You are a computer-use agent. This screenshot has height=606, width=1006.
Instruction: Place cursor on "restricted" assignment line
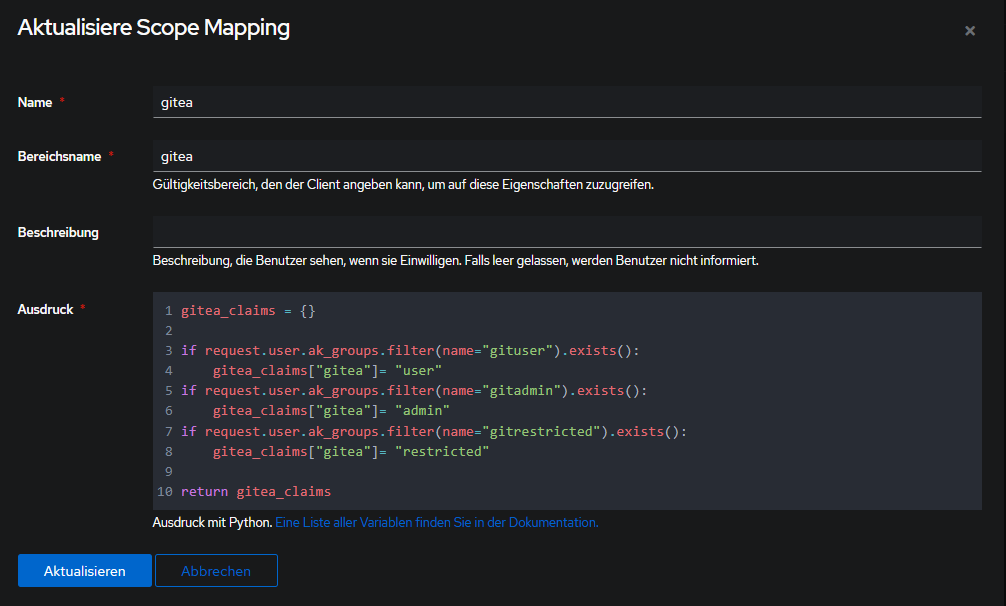pos(351,452)
